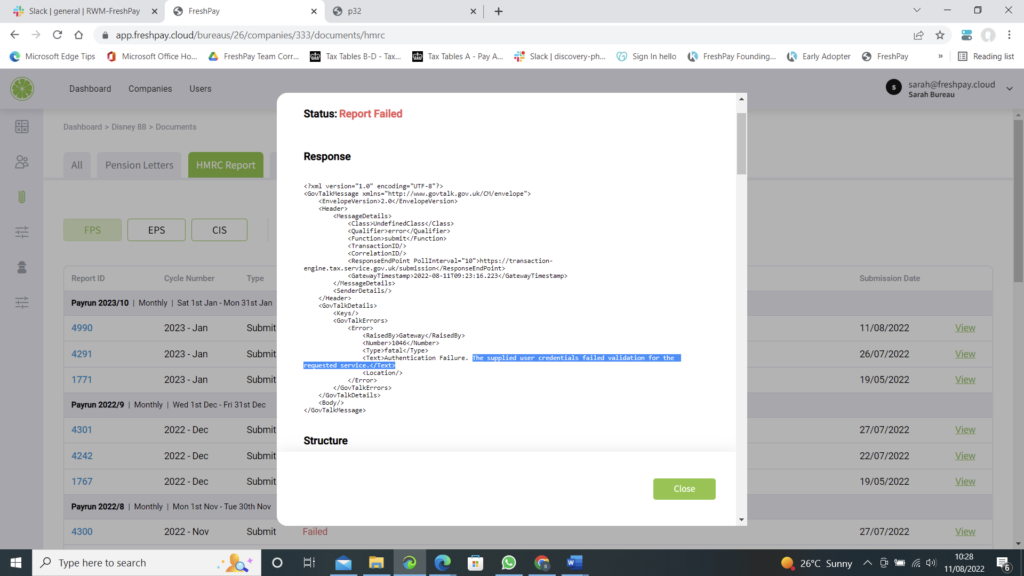Open Microsoft Store from taskbar

(x=475, y=562)
